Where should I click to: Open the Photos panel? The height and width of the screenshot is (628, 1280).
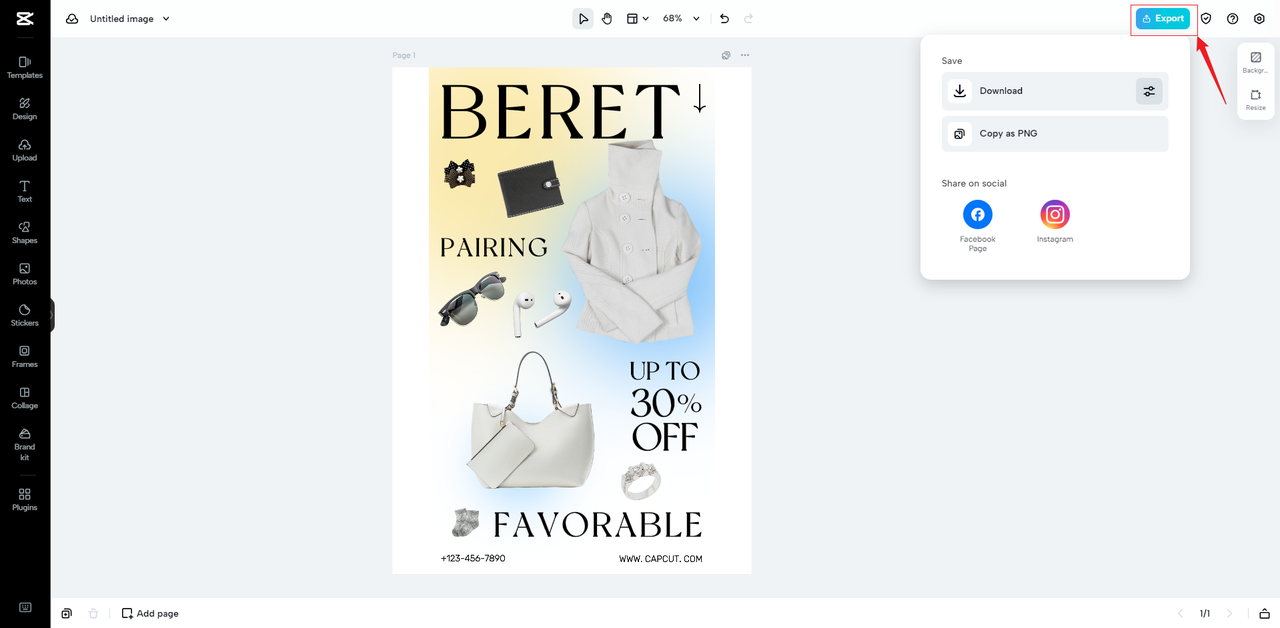(24, 274)
